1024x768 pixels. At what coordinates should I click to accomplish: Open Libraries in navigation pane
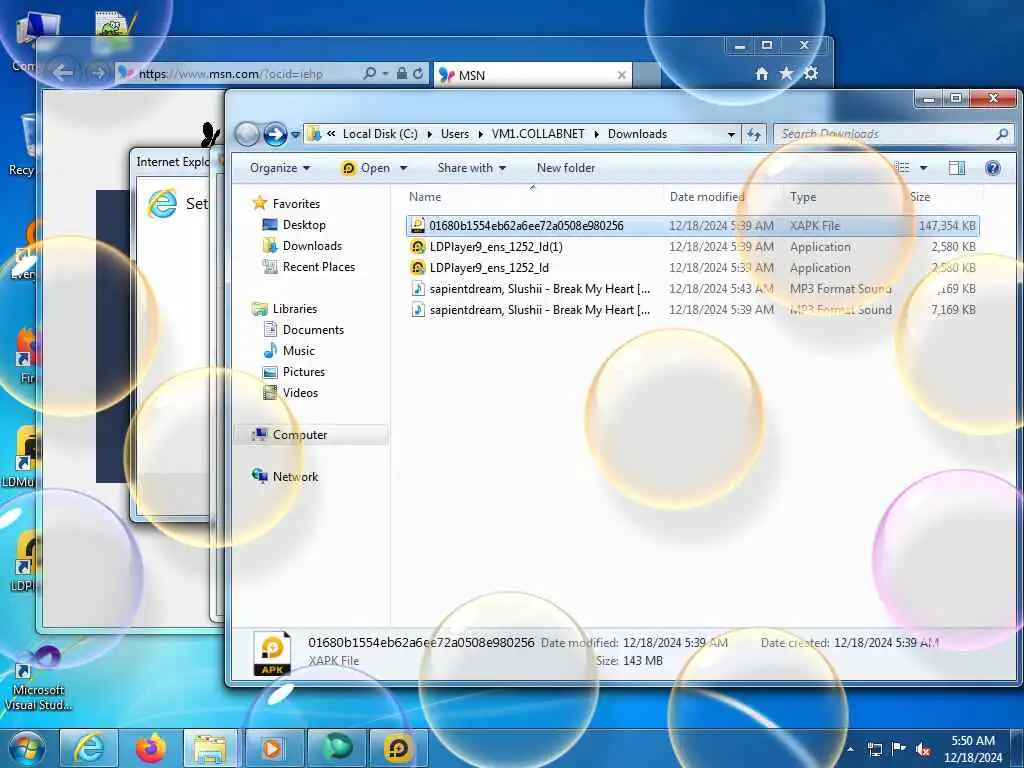295,309
